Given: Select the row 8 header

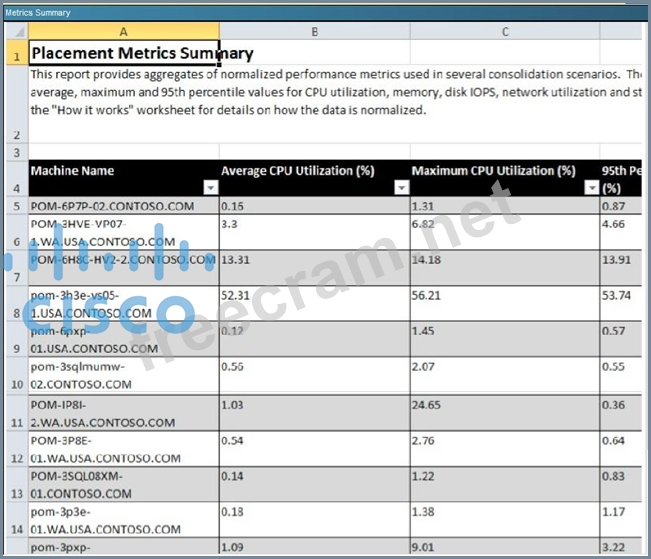Looking at the screenshot, I should tap(15, 304).
